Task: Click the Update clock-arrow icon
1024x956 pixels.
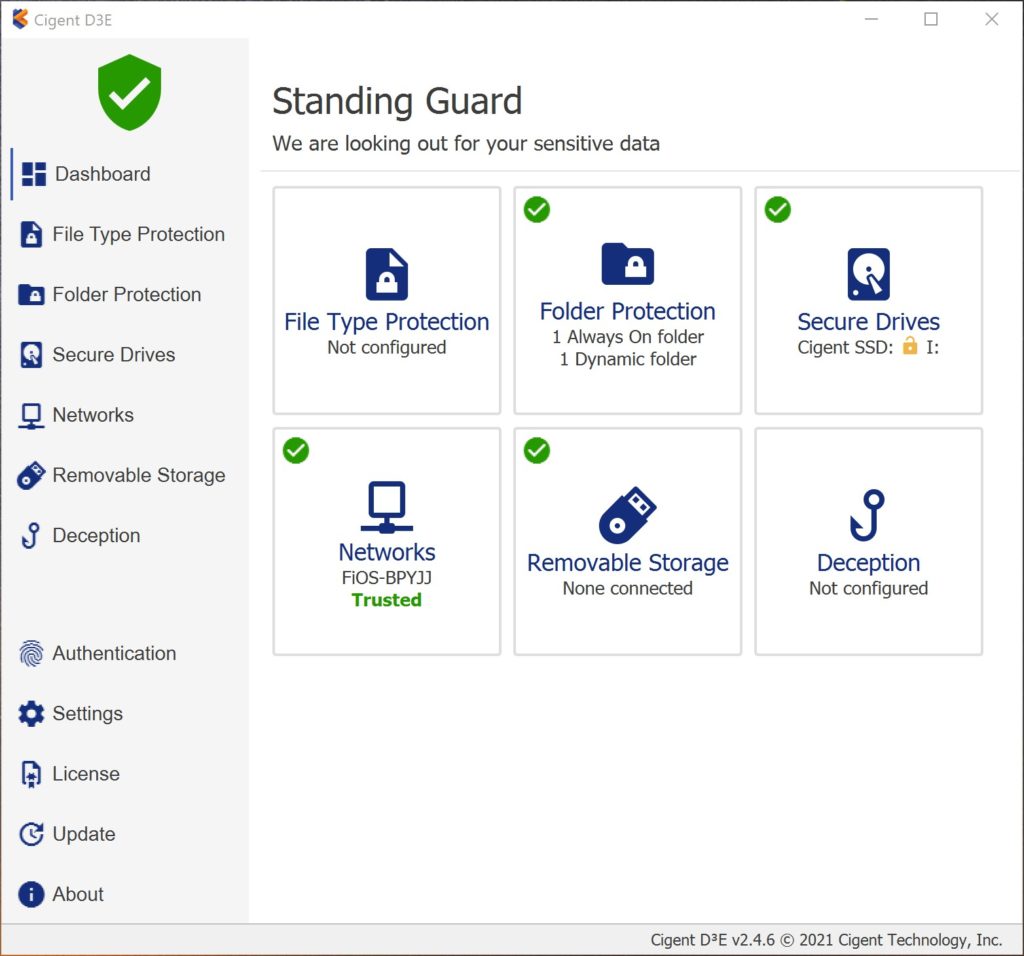Action: (x=31, y=835)
